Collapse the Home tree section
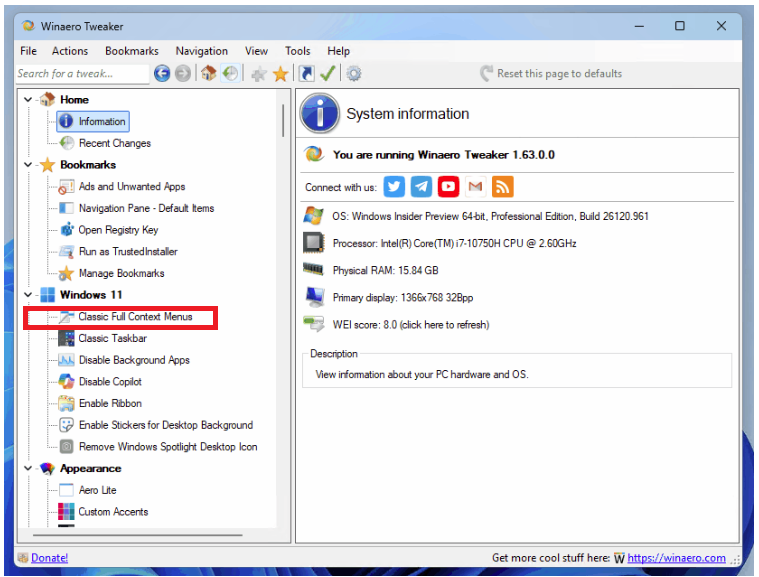 point(28,100)
